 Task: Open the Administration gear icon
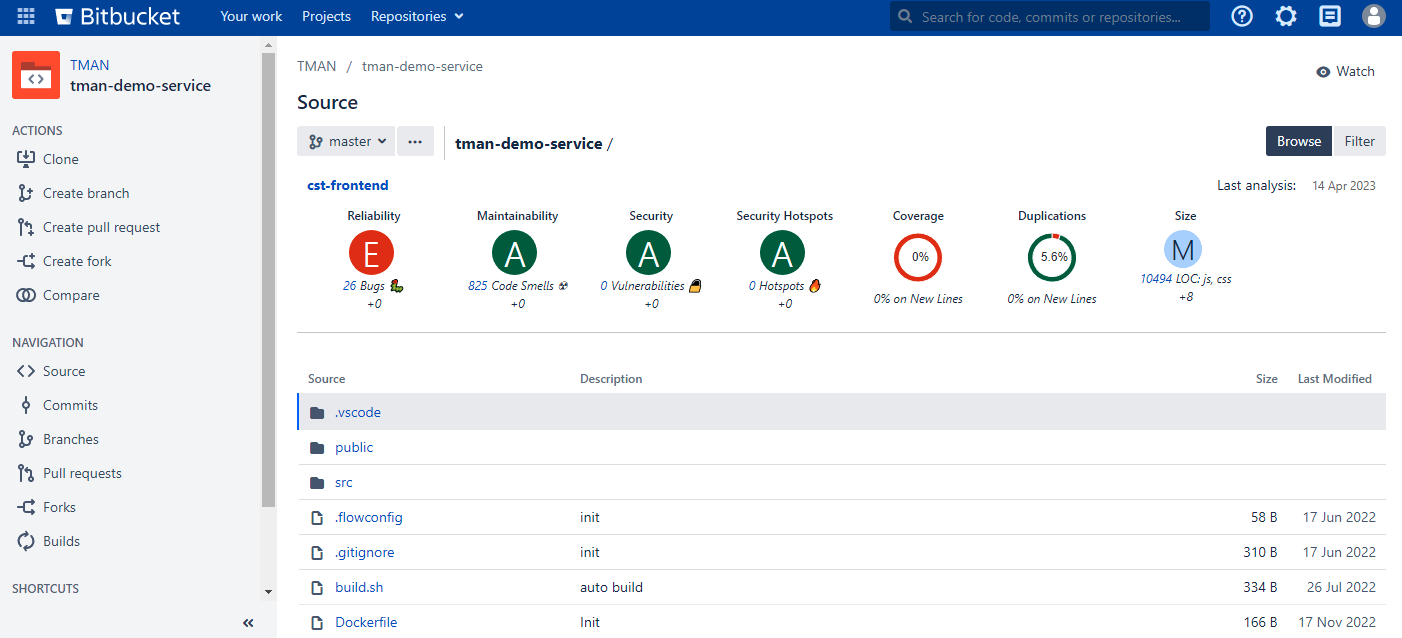click(1286, 16)
